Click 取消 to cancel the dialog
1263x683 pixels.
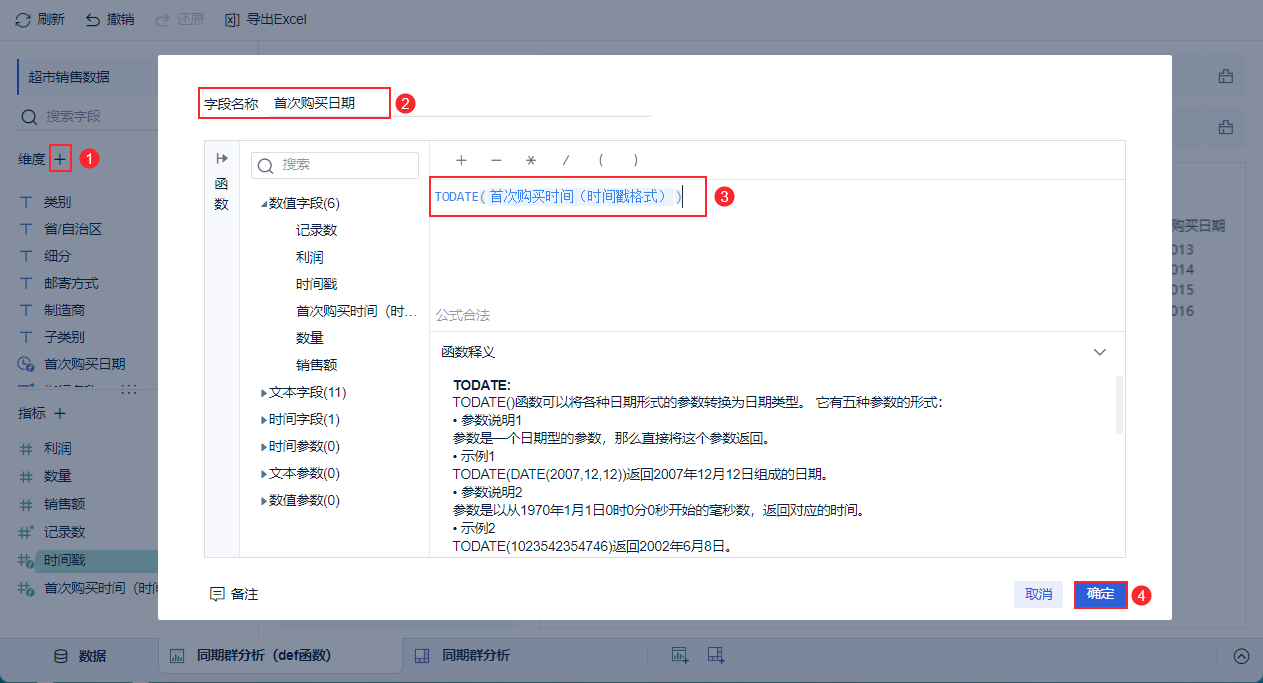1039,594
